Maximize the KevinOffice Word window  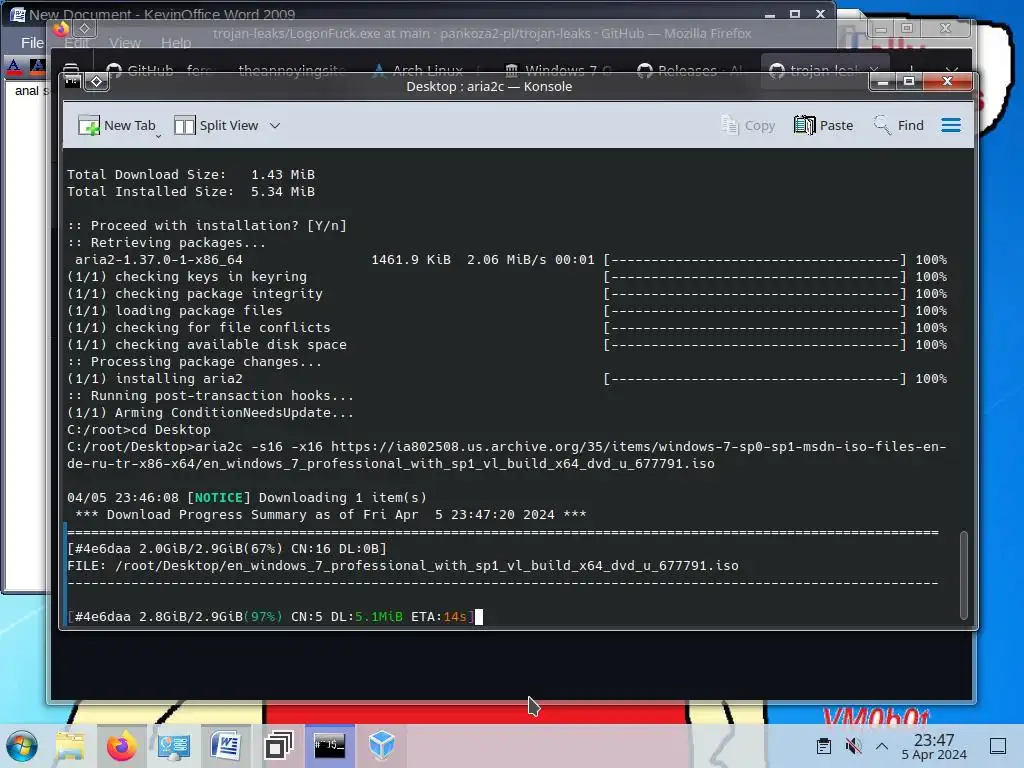pos(795,14)
